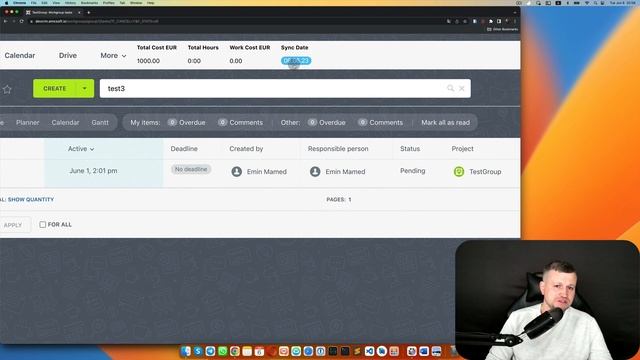Screen dimensions: 640x360
Task: Click the June 1, 2:01 pm cell
Action: [x=93, y=171]
